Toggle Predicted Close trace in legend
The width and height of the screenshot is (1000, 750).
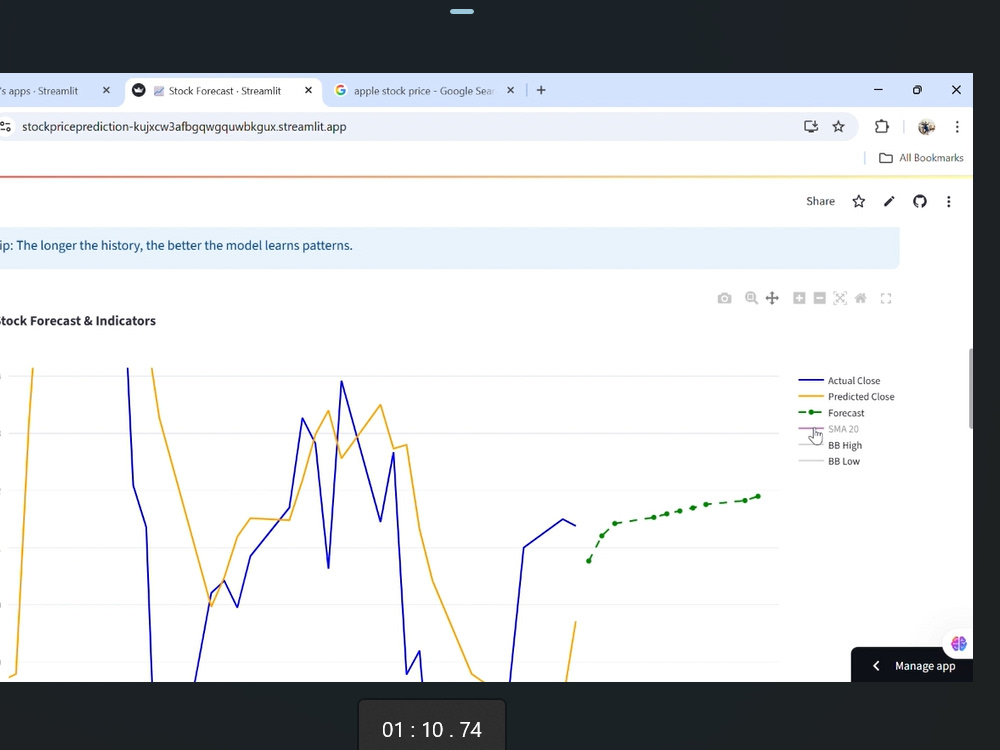click(x=846, y=397)
